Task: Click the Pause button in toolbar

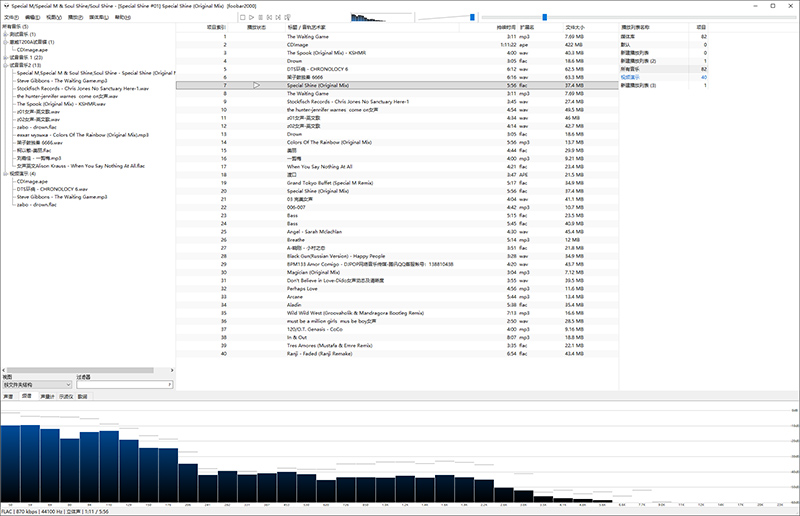Action: [x=261, y=17]
